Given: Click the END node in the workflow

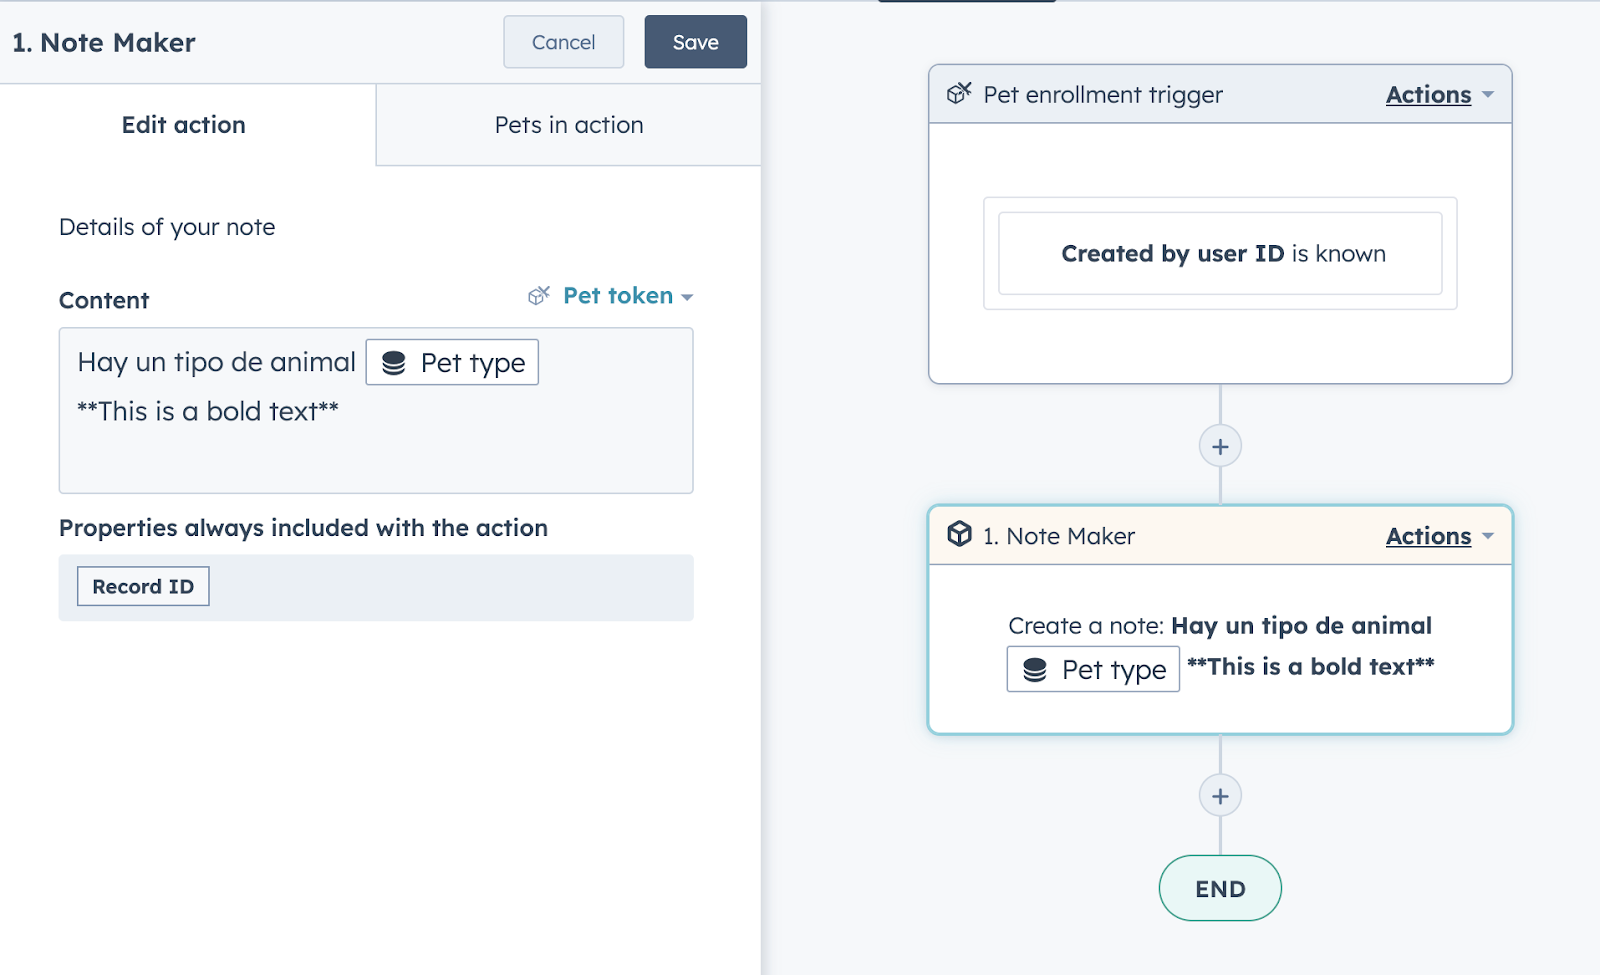Looking at the screenshot, I should point(1219,887).
